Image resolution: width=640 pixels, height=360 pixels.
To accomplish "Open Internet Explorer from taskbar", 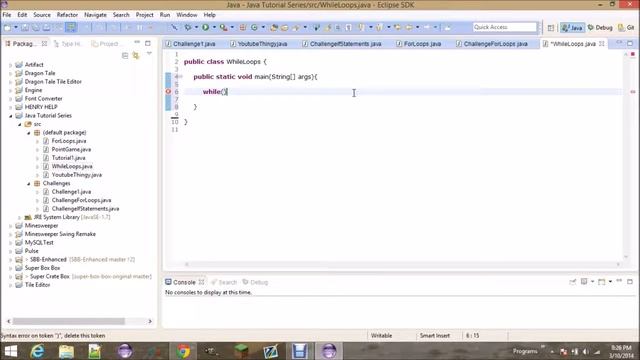I will point(38,351).
